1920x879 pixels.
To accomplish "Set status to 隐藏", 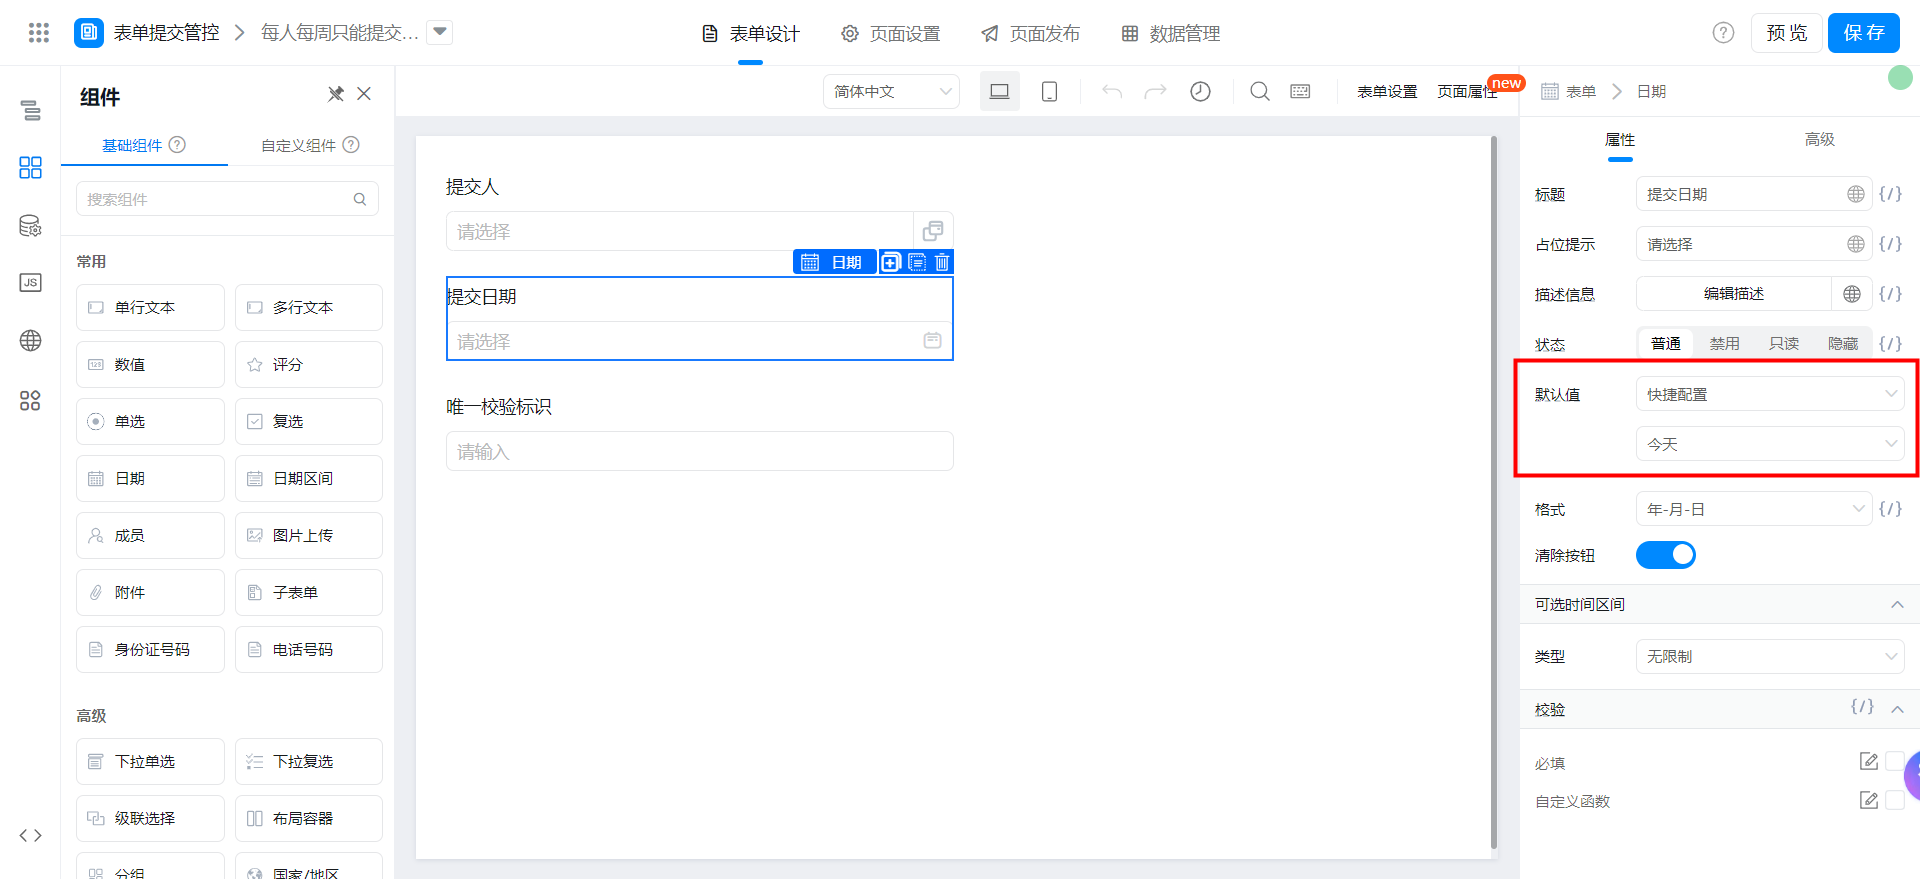I will pos(1842,343).
